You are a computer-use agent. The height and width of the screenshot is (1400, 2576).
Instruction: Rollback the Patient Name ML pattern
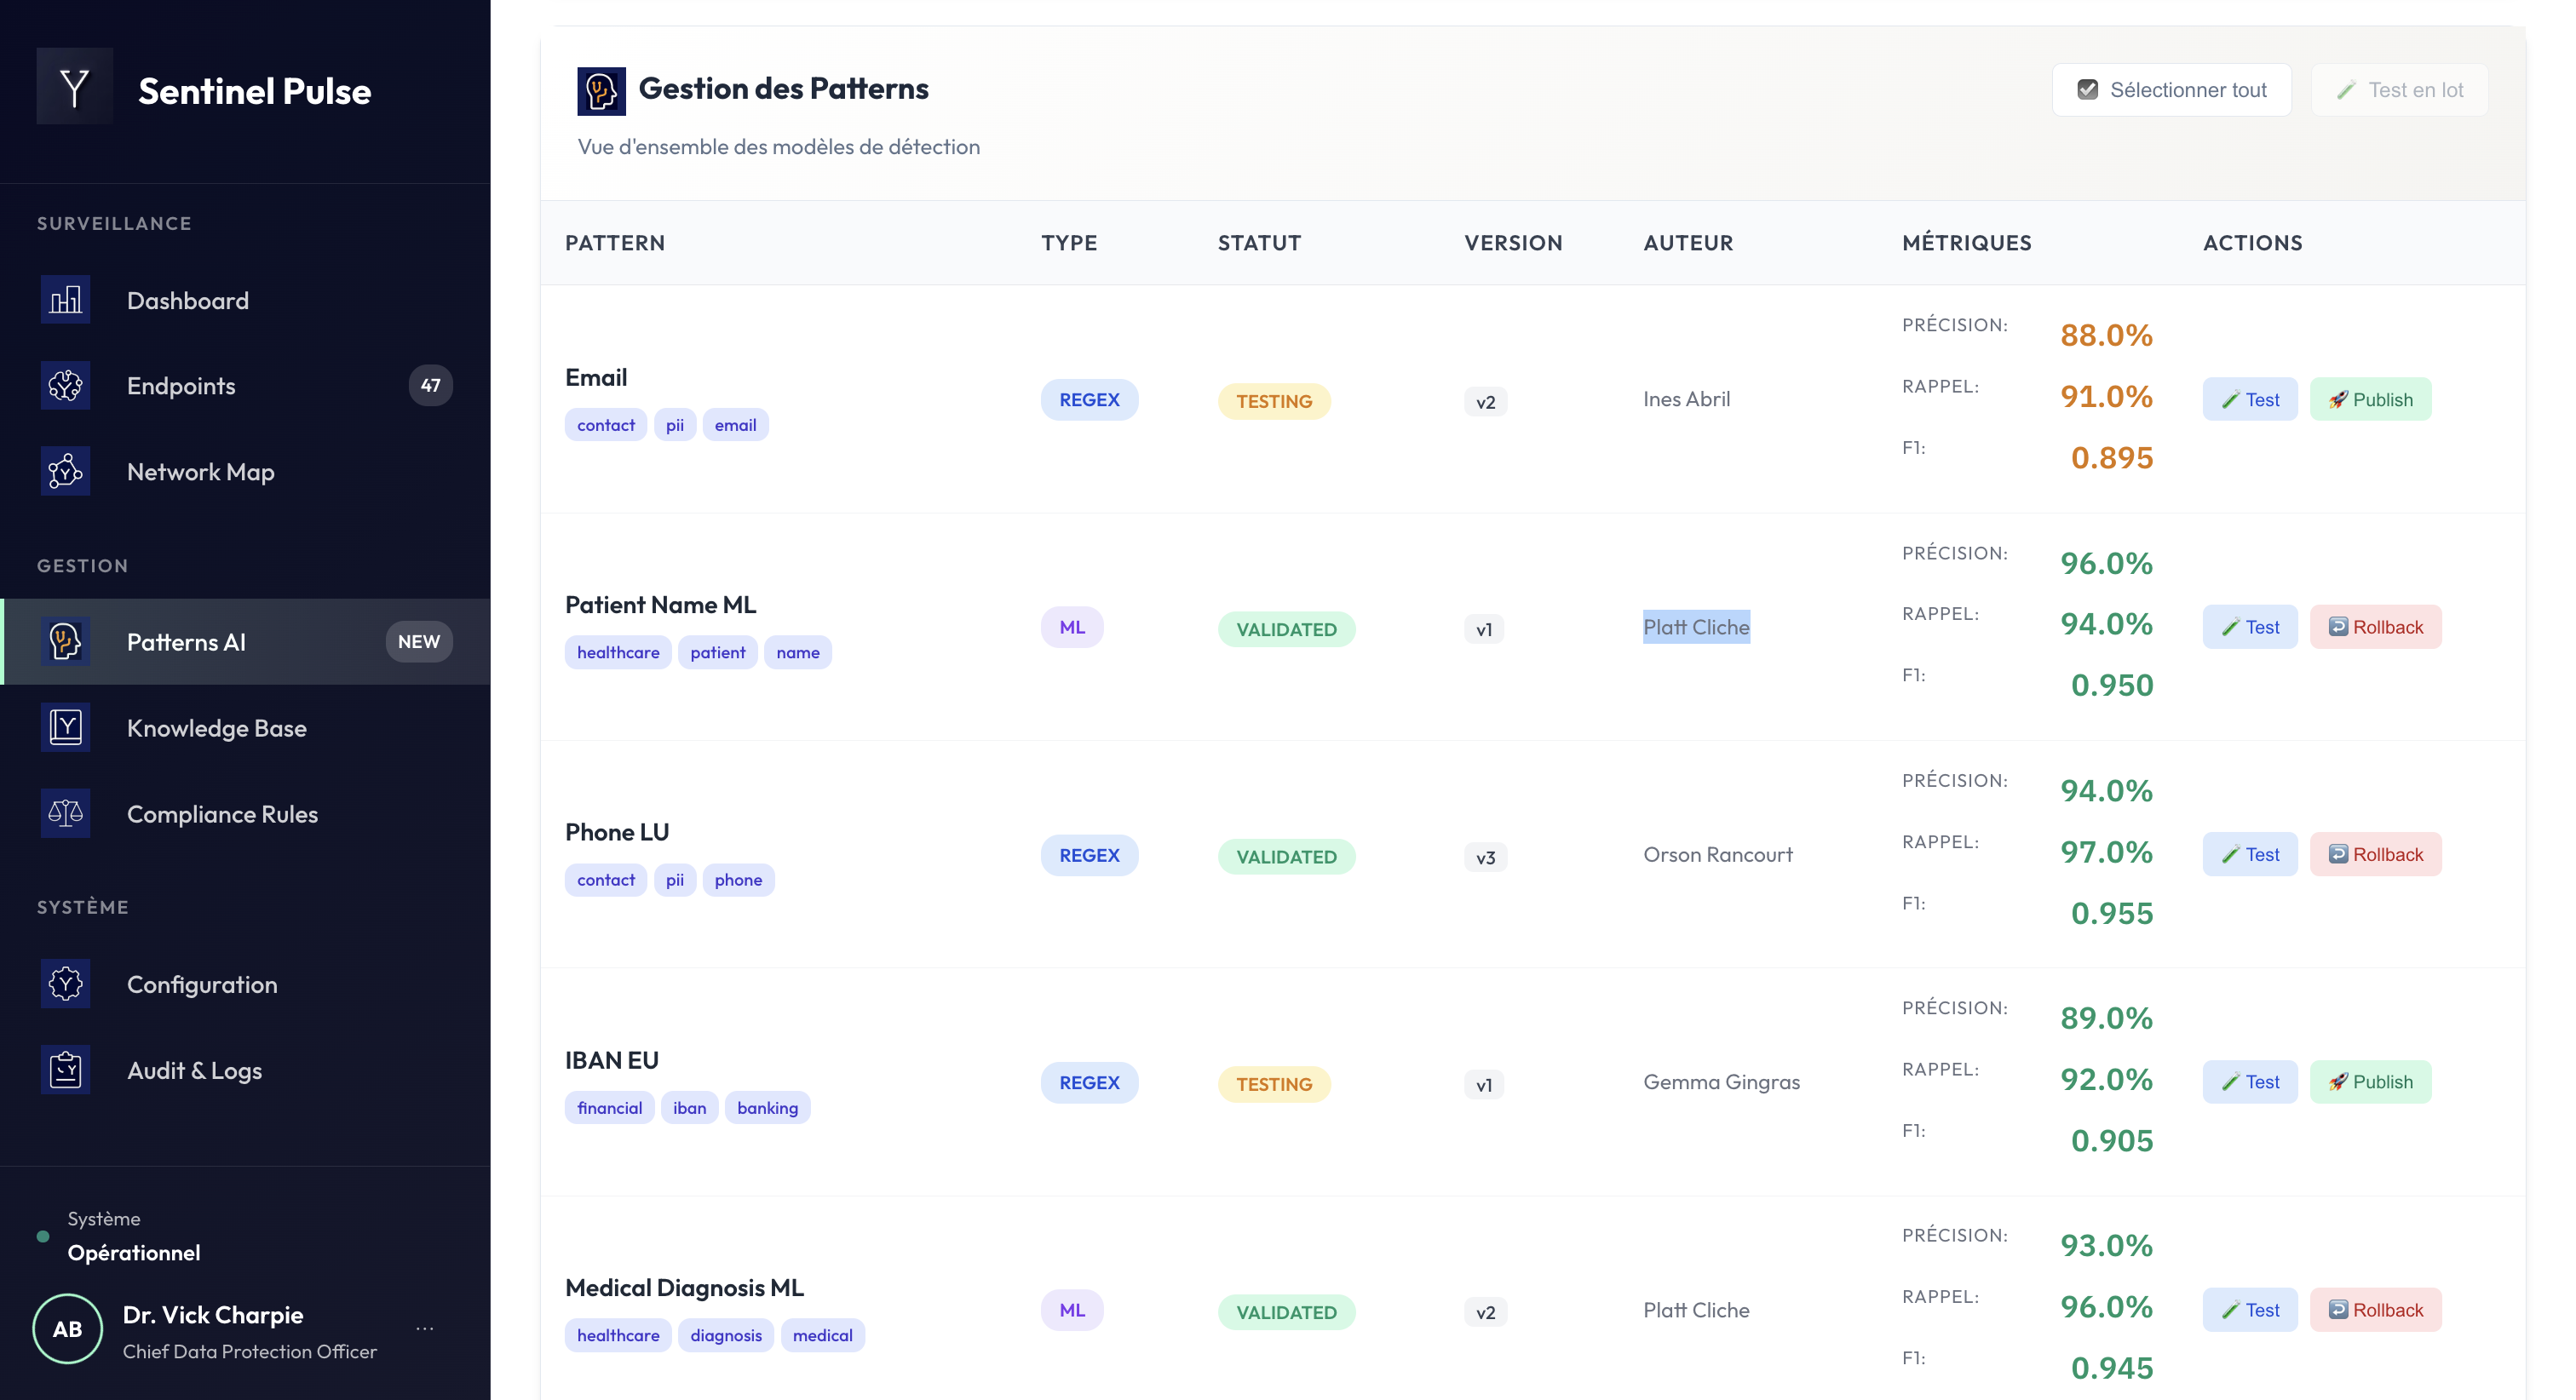pyautogui.click(x=2375, y=627)
